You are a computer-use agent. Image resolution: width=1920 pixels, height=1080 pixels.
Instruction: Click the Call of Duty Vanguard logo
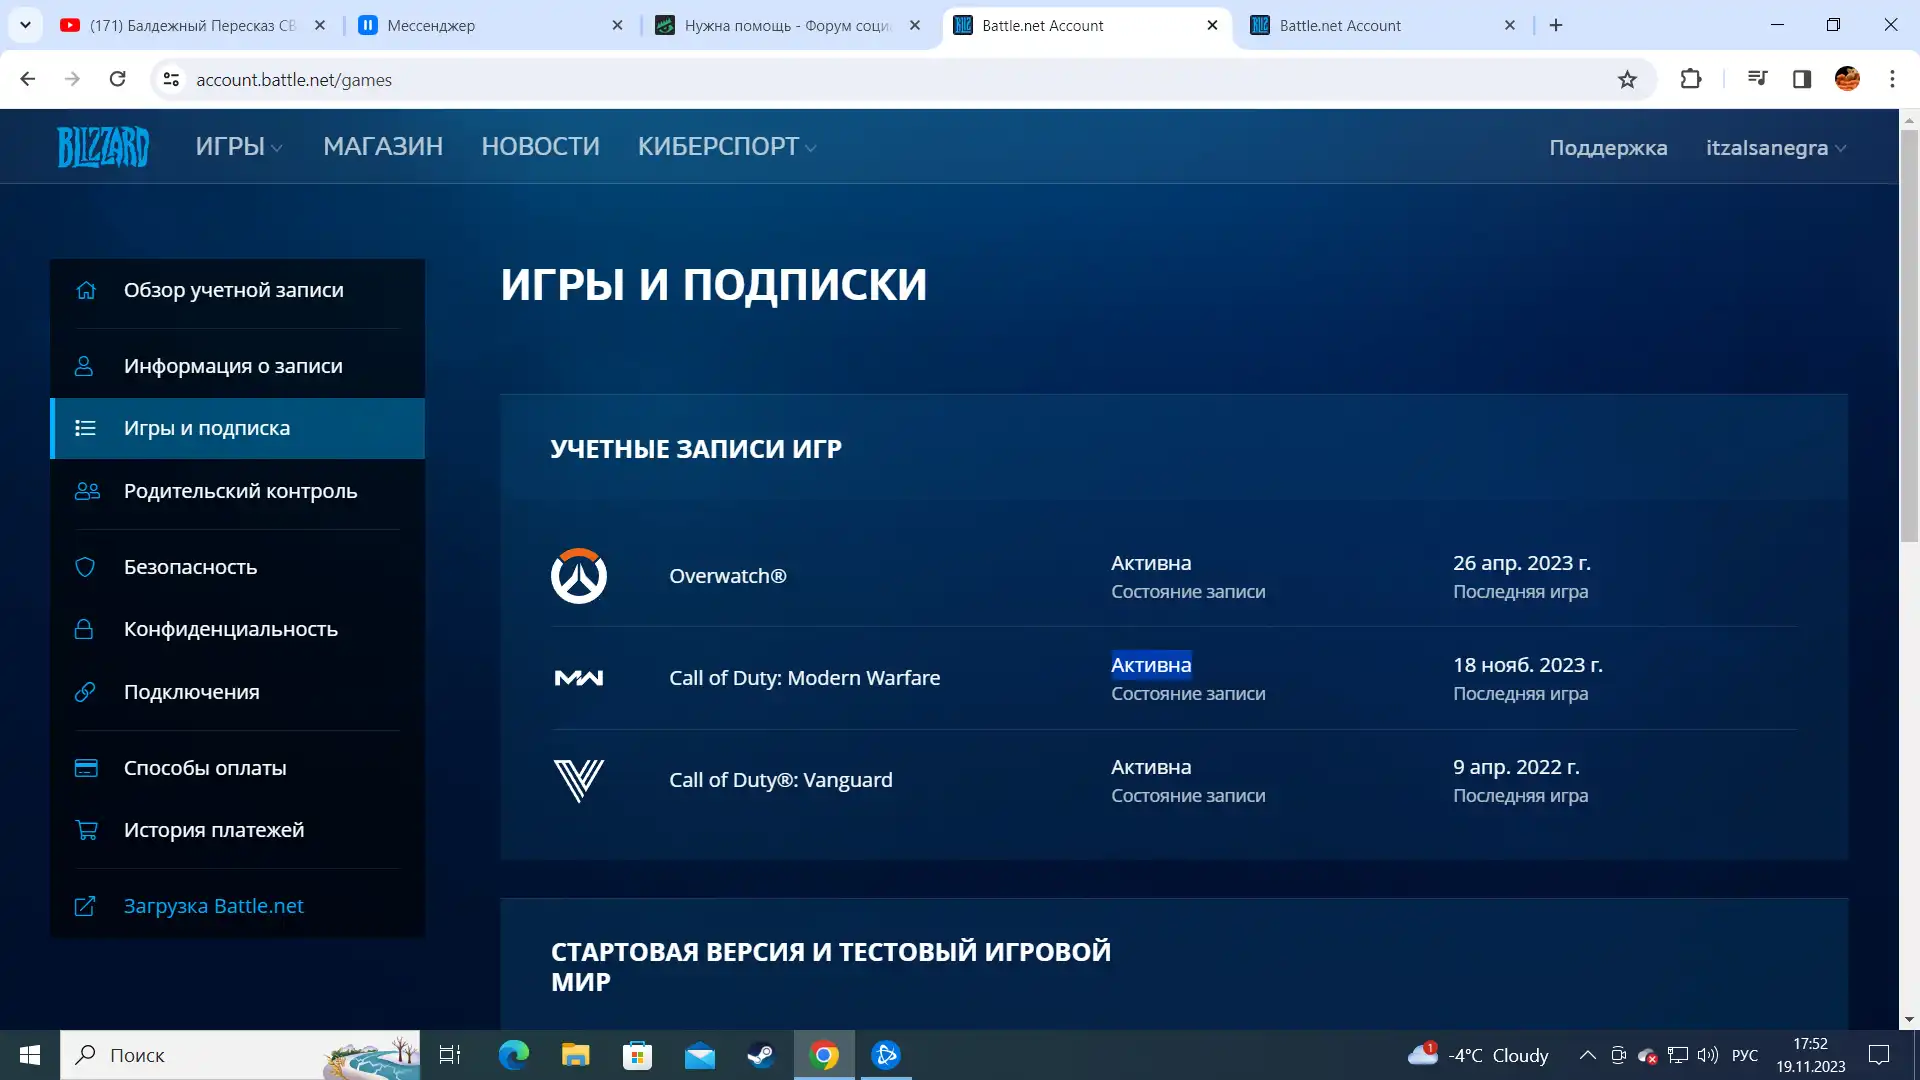click(579, 780)
